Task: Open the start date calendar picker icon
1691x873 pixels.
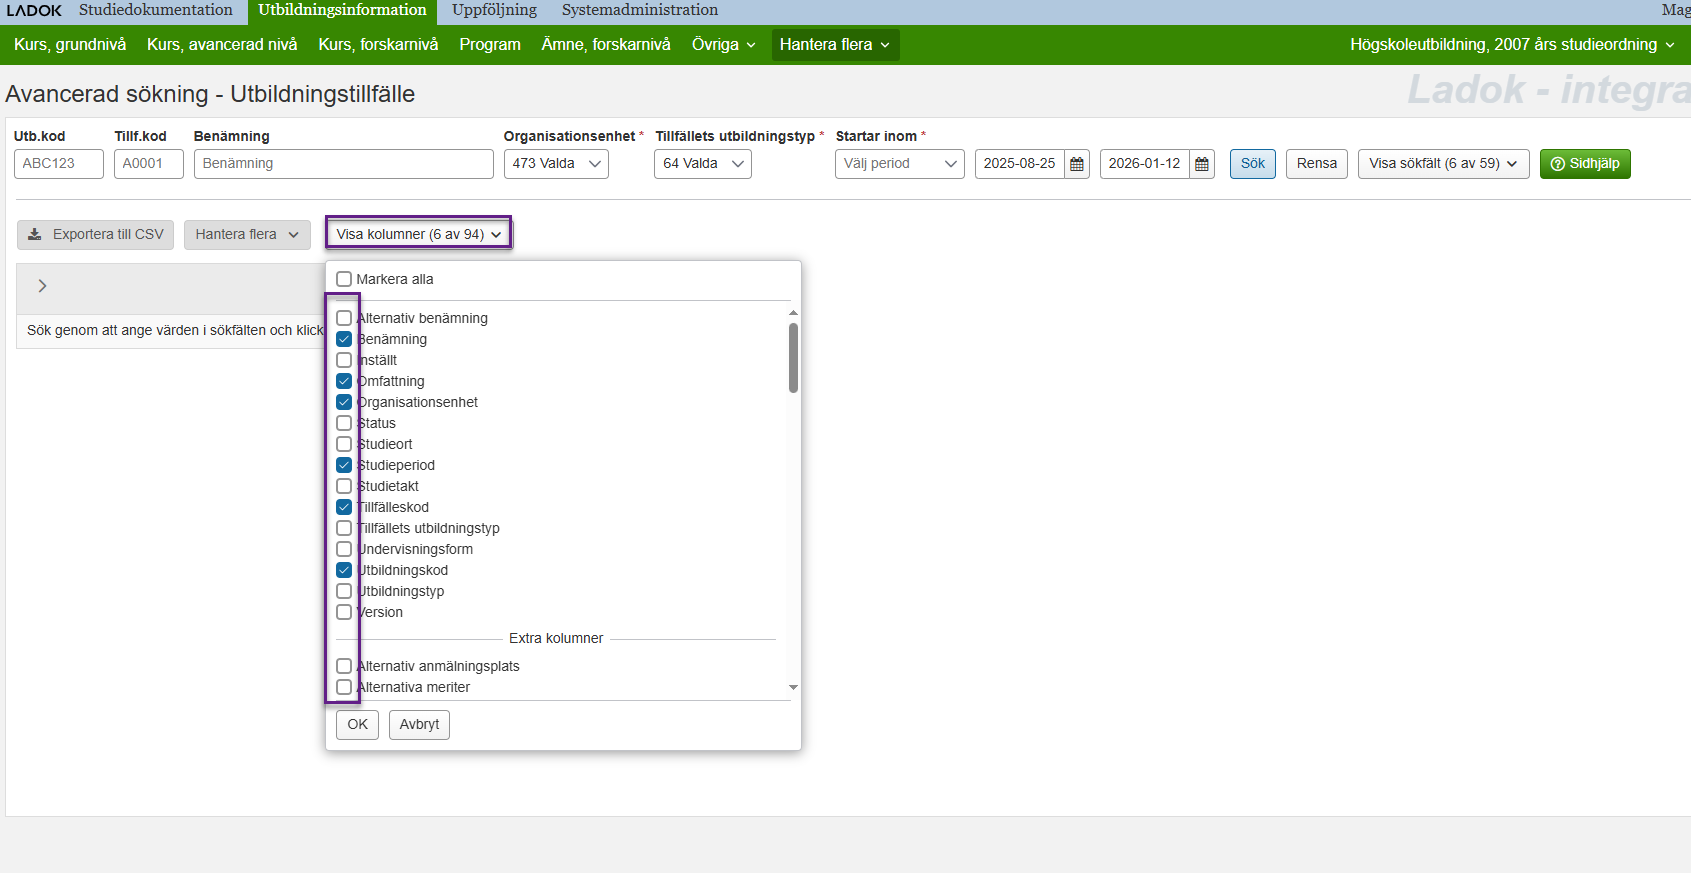Action: 1077,164
